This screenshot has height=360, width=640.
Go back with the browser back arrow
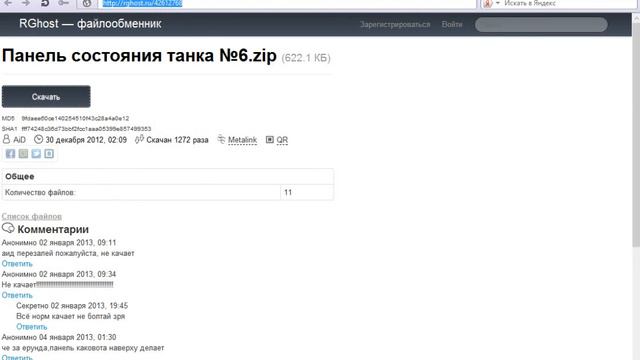[8, 3]
